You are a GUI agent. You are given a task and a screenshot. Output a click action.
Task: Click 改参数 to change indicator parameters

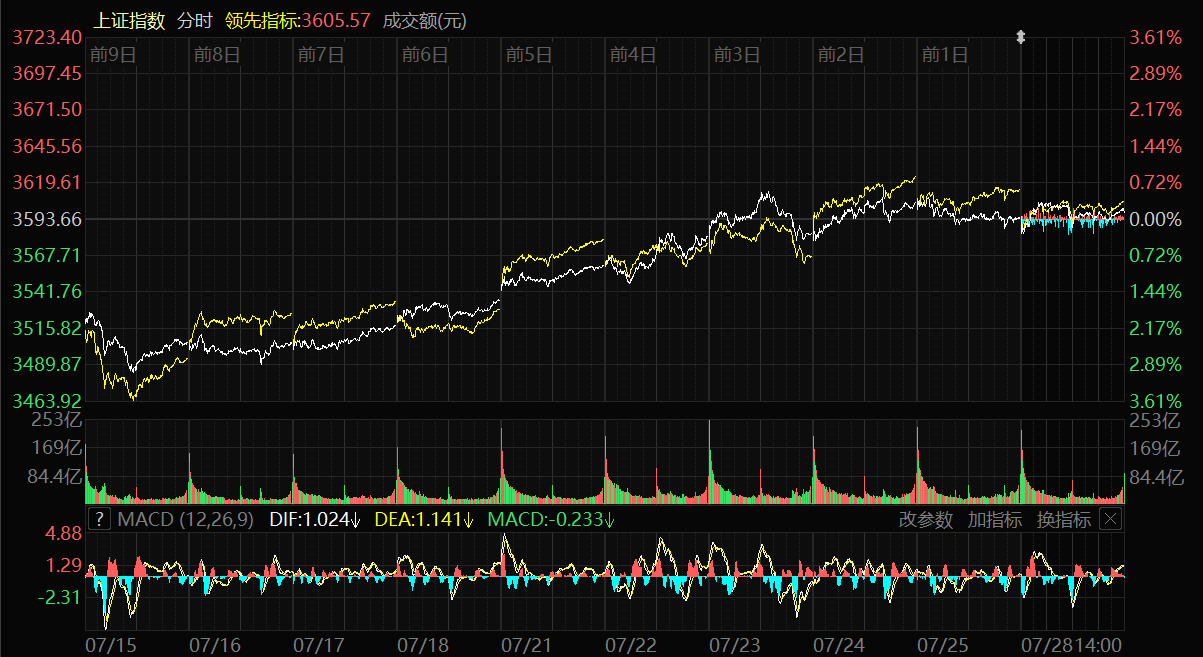[x=925, y=519]
